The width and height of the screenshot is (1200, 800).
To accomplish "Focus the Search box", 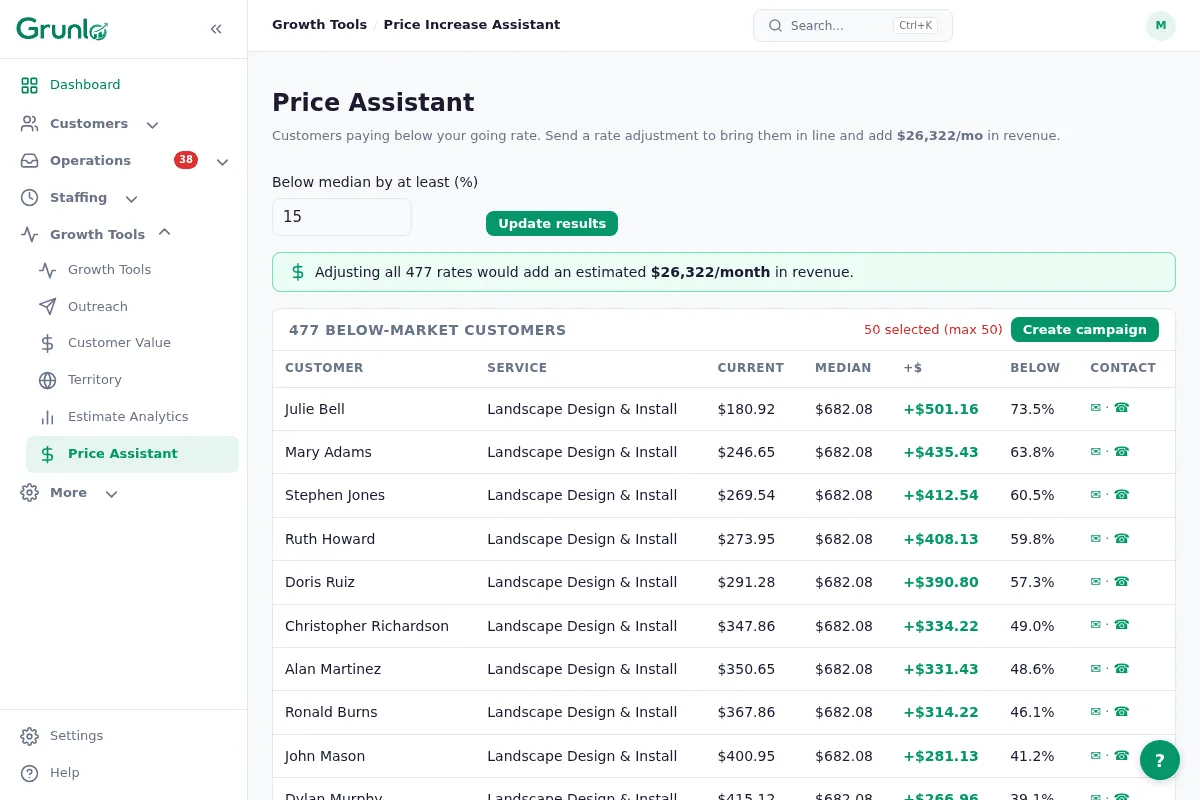I will click(x=853, y=26).
